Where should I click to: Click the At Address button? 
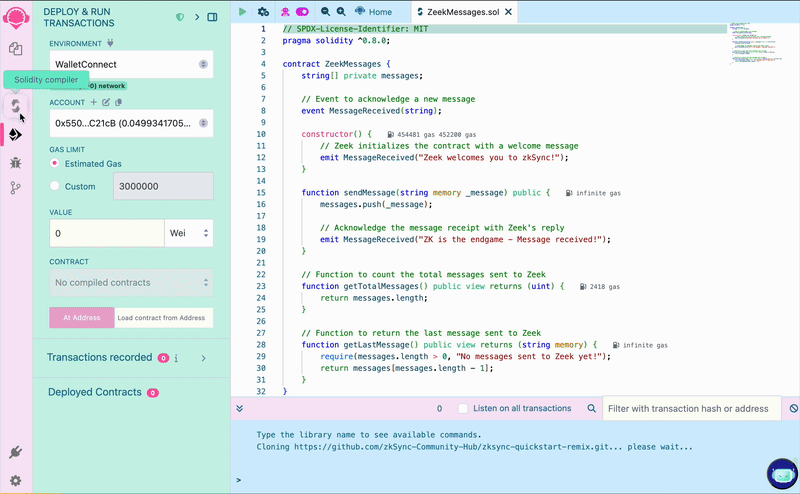82,317
